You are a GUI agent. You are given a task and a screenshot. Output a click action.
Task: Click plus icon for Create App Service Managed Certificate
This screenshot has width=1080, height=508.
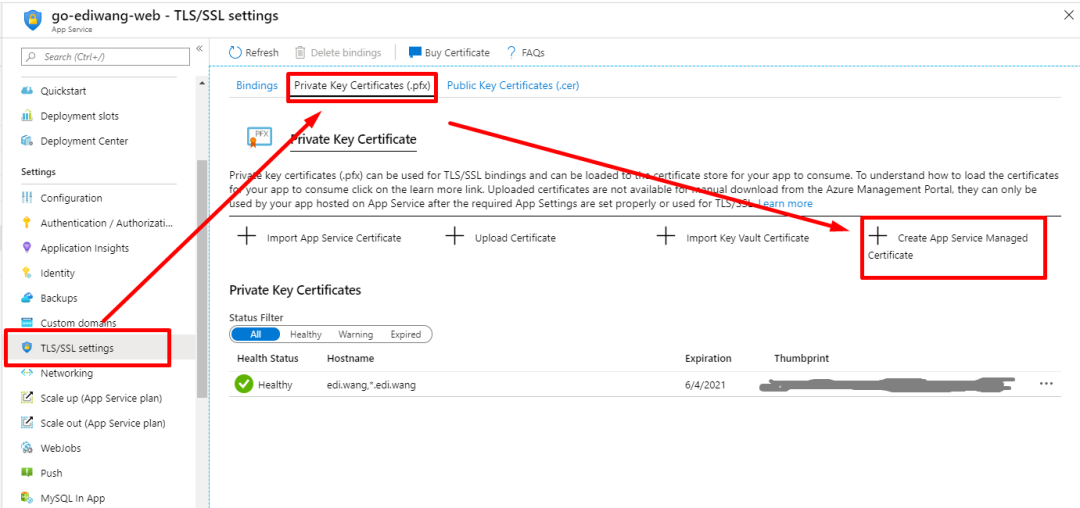tap(878, 237)
